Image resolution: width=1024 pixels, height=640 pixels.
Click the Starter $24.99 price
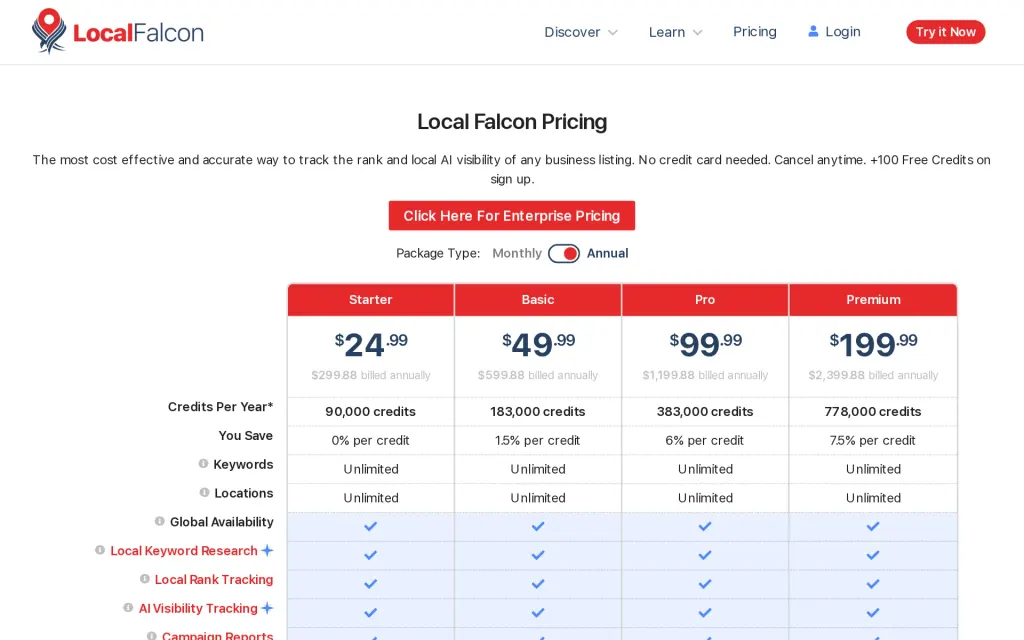[x=371, y=344]
